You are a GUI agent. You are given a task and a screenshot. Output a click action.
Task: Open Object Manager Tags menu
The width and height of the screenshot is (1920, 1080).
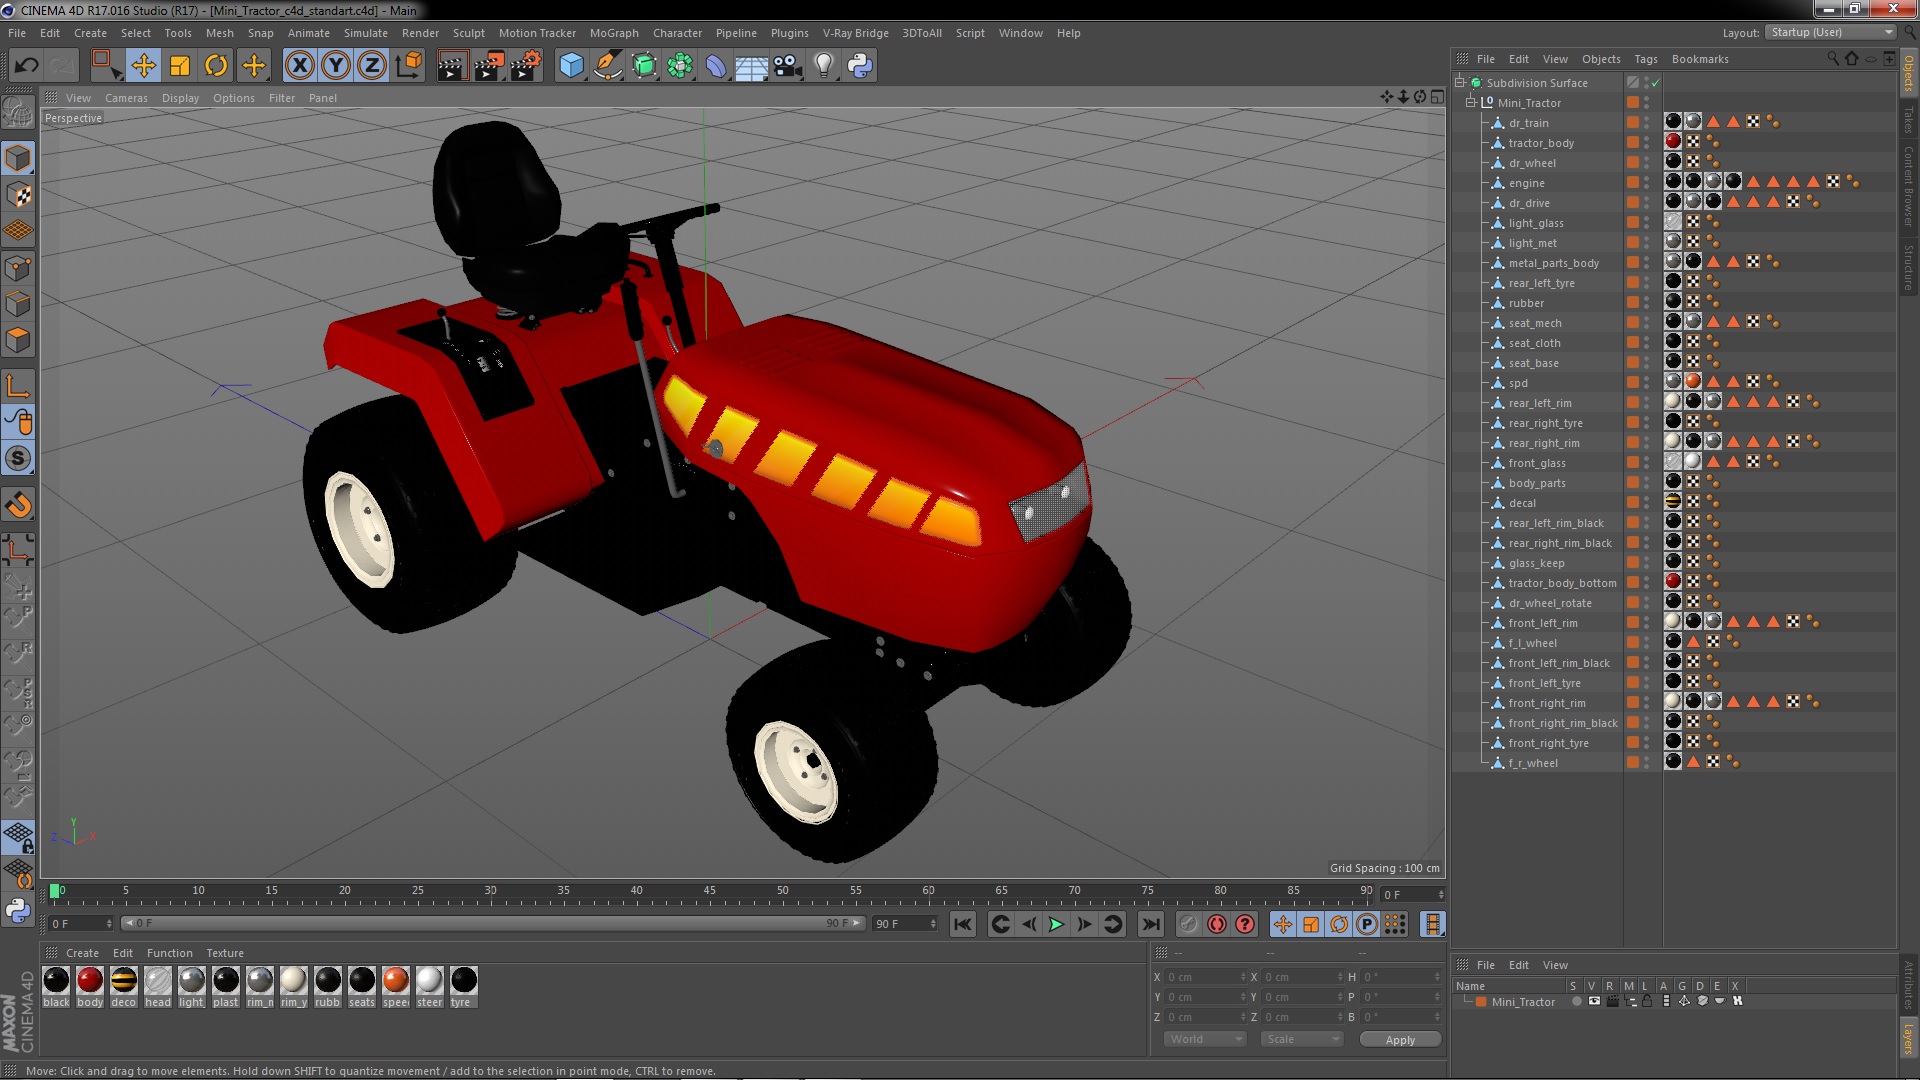[x=1645, y=59]
